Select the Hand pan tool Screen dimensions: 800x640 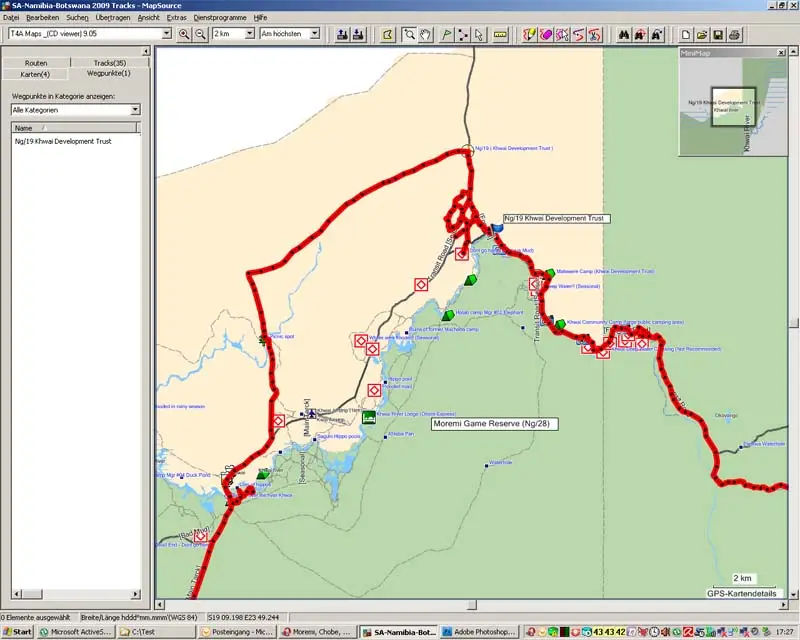coord(425,35)
